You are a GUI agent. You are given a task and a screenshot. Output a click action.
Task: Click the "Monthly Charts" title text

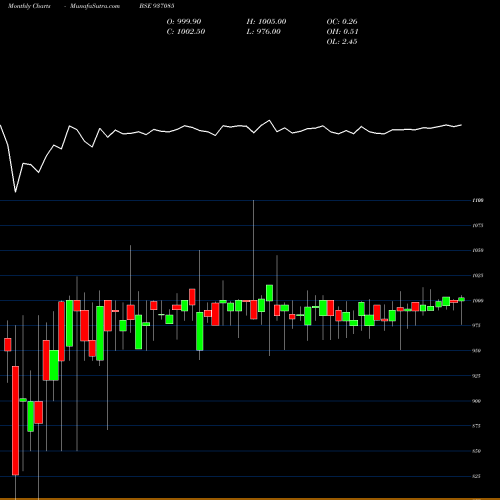pos(29,6)
